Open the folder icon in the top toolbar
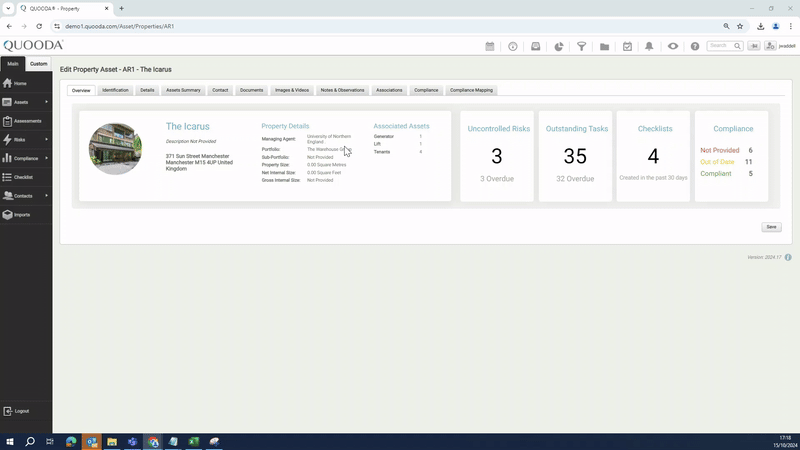 coord(604,46)
